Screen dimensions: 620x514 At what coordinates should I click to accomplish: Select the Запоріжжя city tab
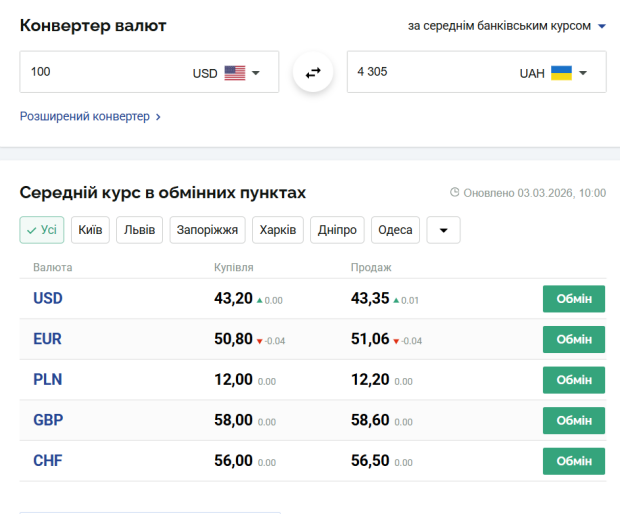tap(207, 230)
